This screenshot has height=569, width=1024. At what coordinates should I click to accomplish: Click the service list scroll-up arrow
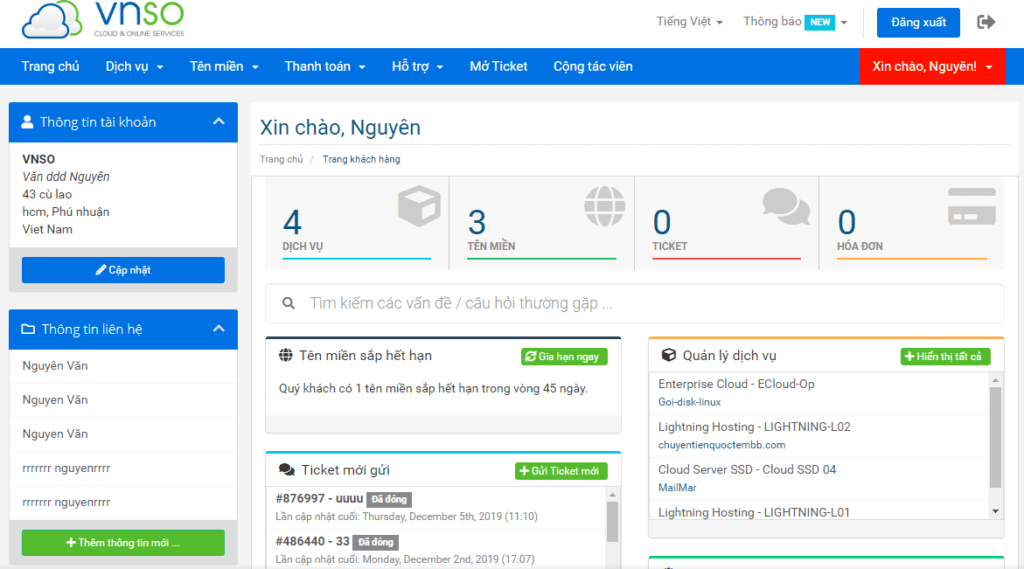995,380
